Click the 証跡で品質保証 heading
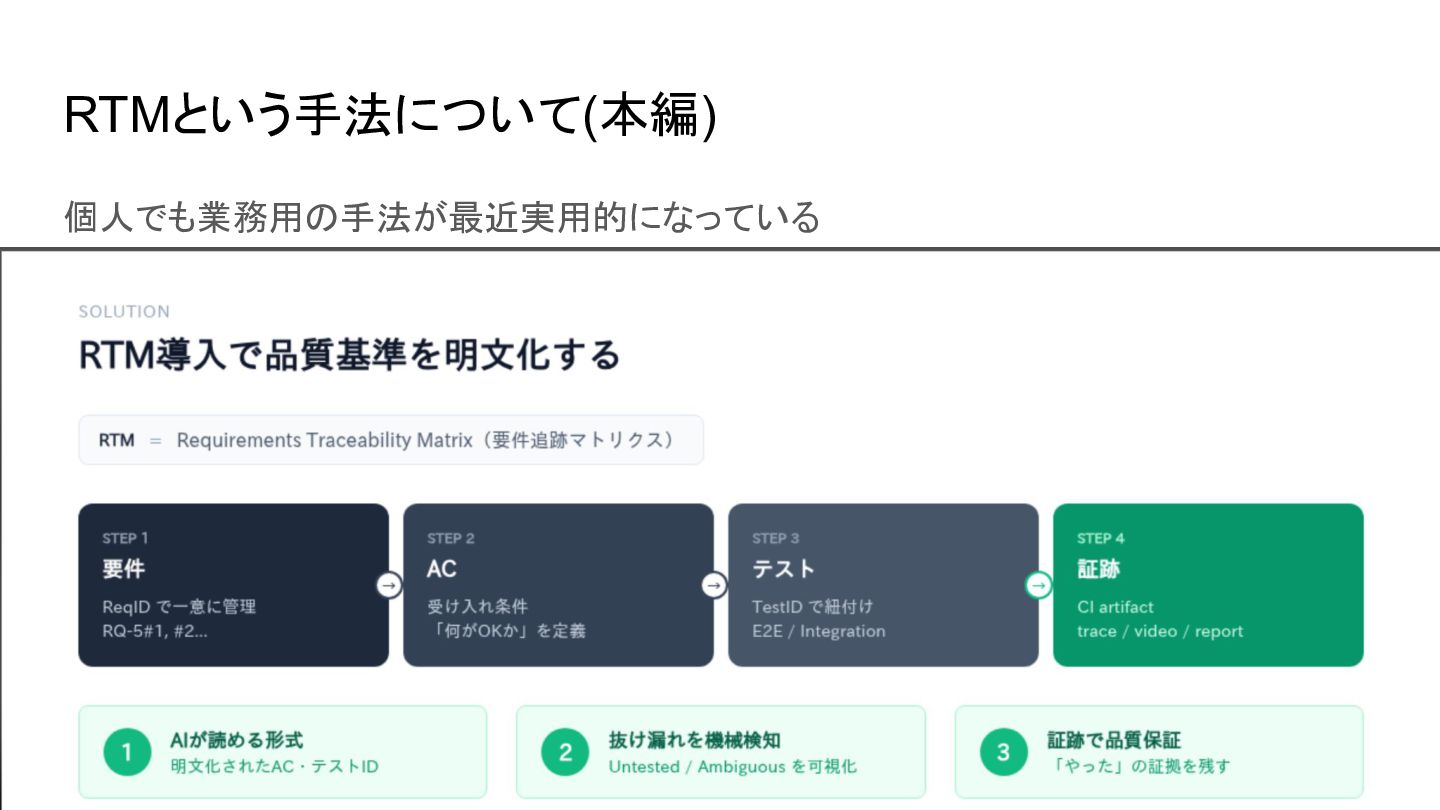This screenshot has height=810, width=1440. (1113, 740)
